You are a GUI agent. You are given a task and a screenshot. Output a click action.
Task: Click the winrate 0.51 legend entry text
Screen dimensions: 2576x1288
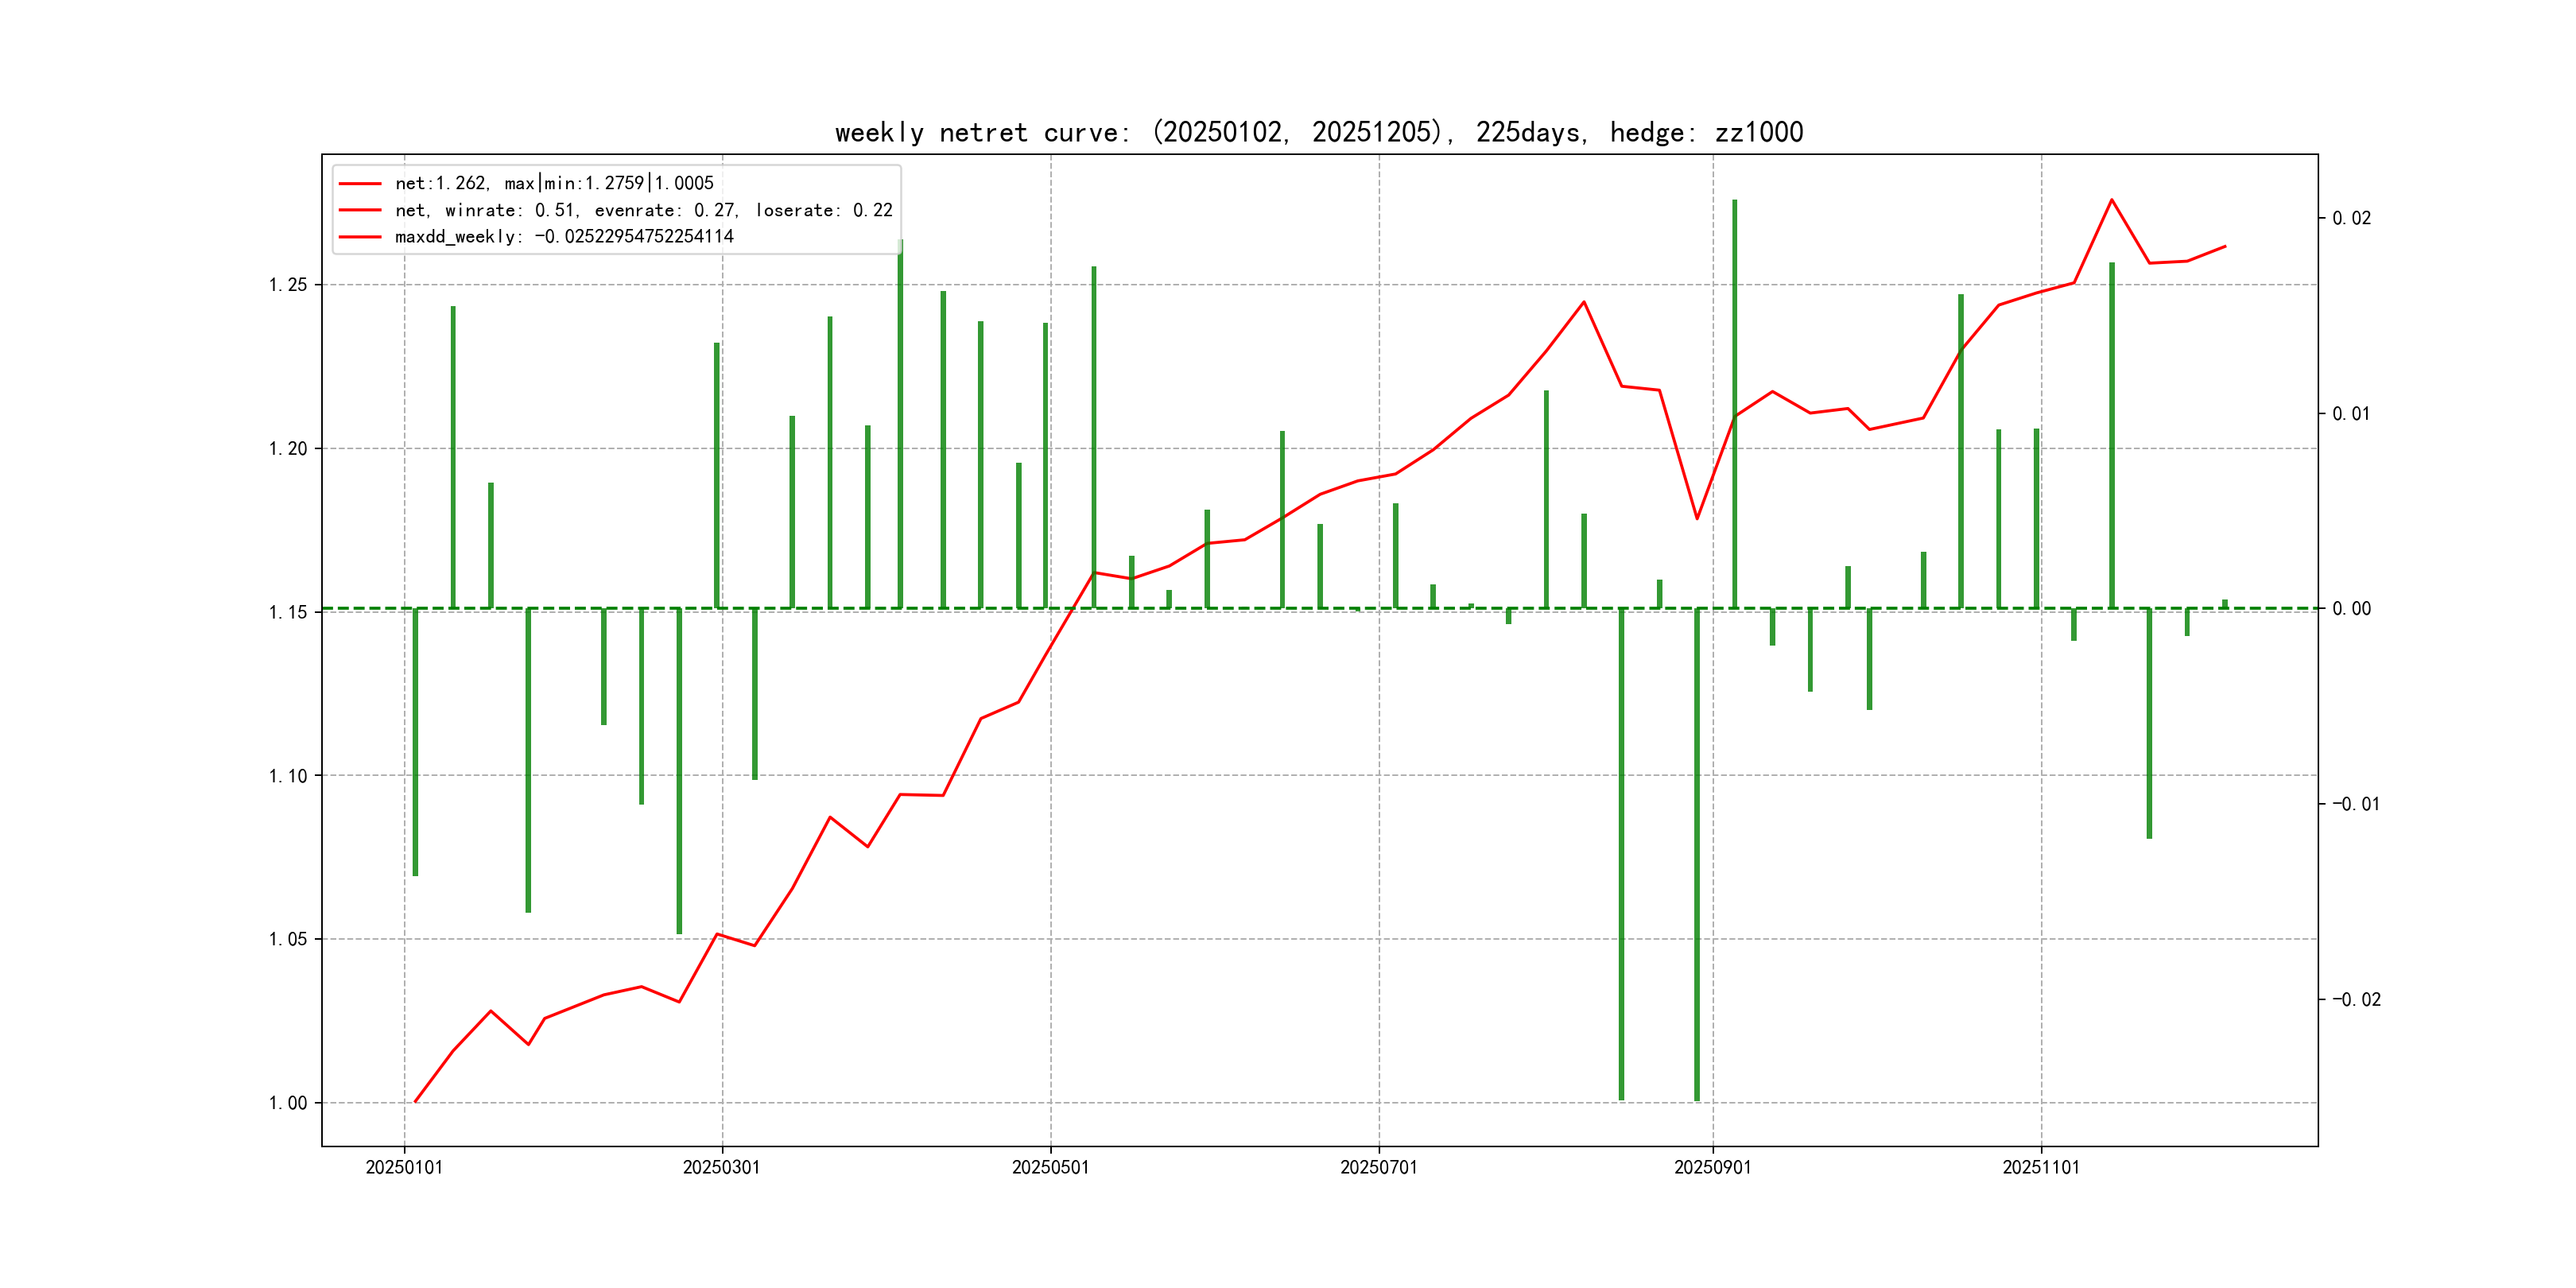pyautogui.click(x=643, y=210)
